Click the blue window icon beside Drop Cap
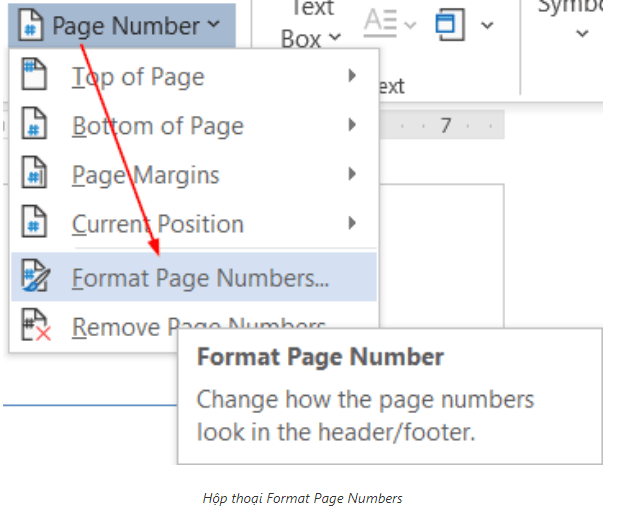637x519 pixels. 449,23
